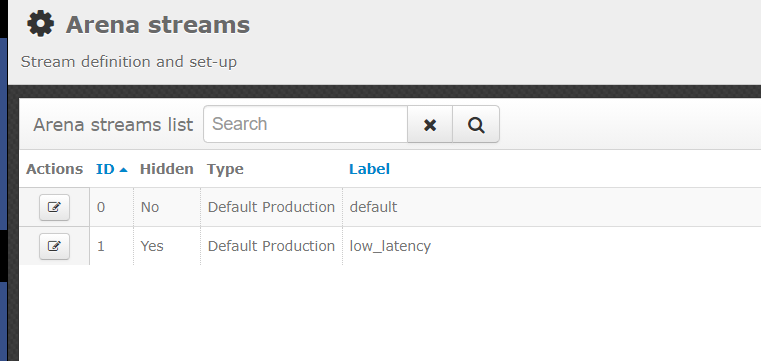This screenshot has height=361, width=761.
Task: Click the Type column header
Action: 225,169
